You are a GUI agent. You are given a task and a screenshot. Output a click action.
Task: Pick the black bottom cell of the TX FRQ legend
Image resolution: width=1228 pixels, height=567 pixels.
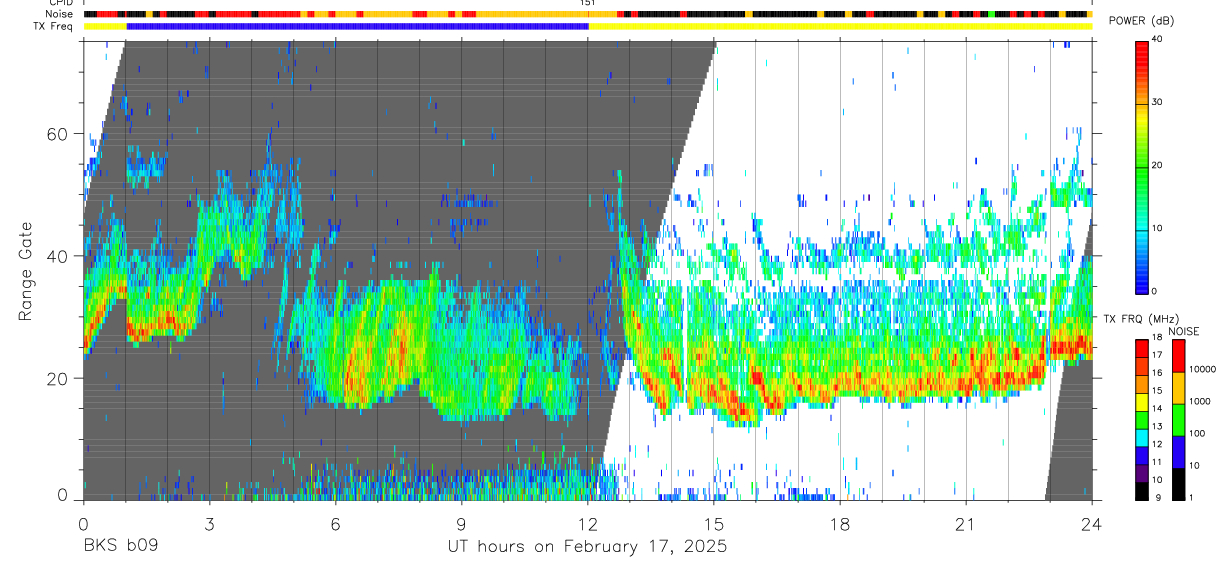[1142, 490]
